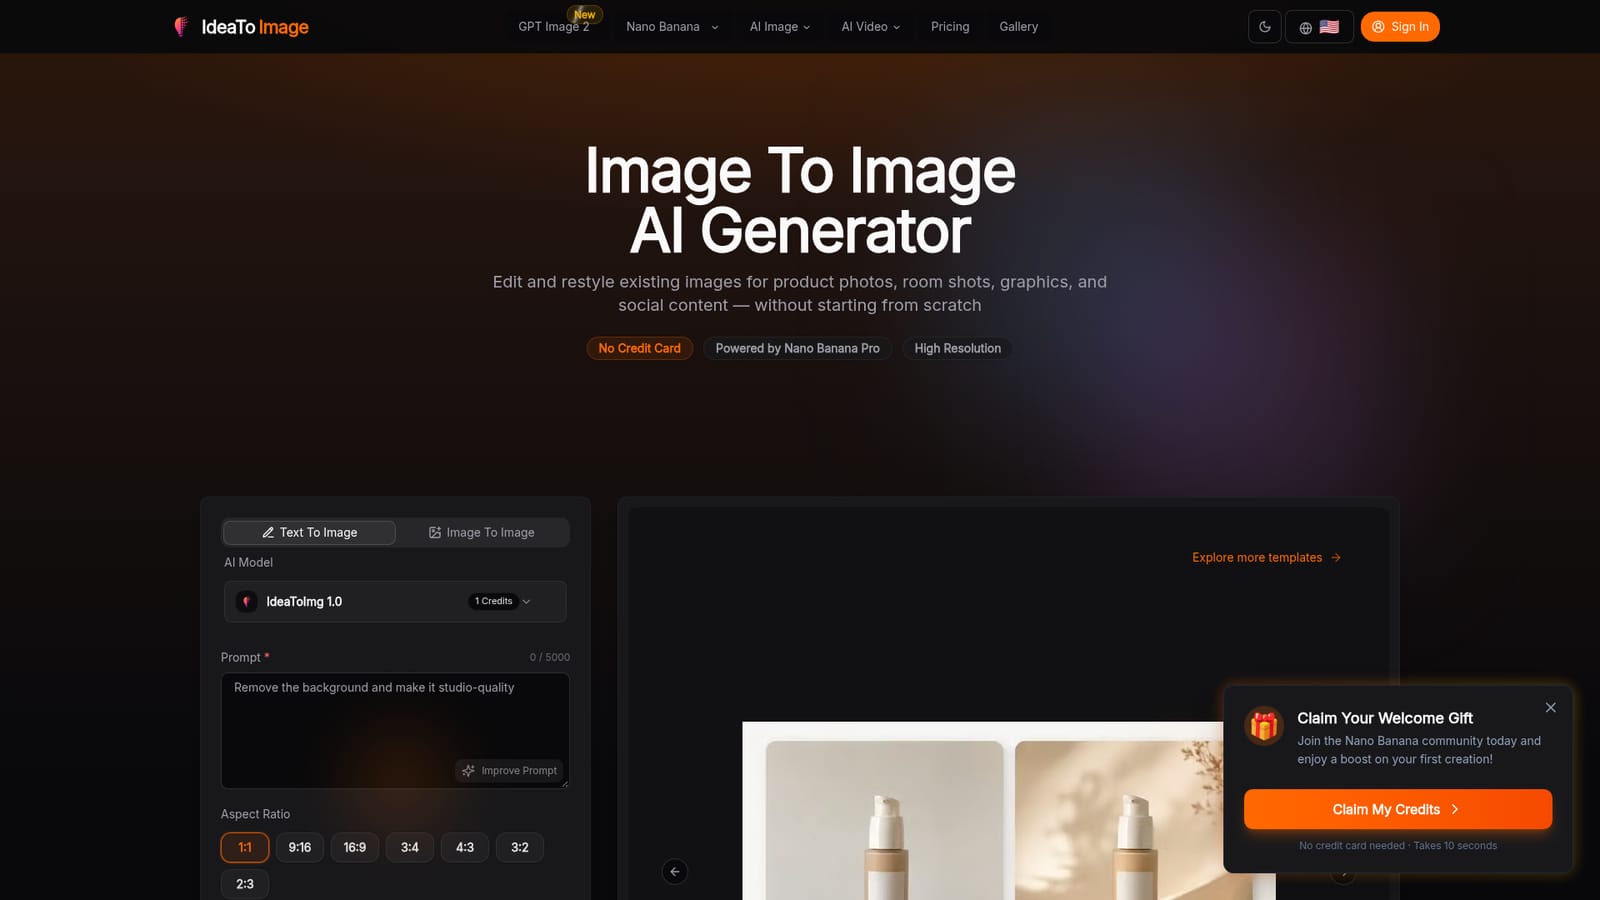The width and height of the screenshot is (1600, 900).
Task: Open GPT Image 2 page
Action: 554,27
